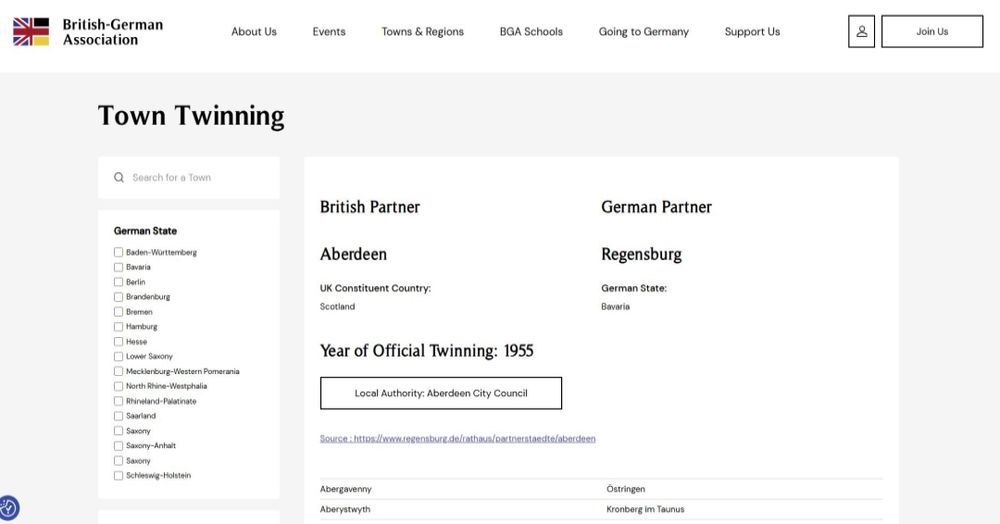Click the UK Constituent Country label
The height and width of the screenshot is (524, 1000).
point(376,288)
